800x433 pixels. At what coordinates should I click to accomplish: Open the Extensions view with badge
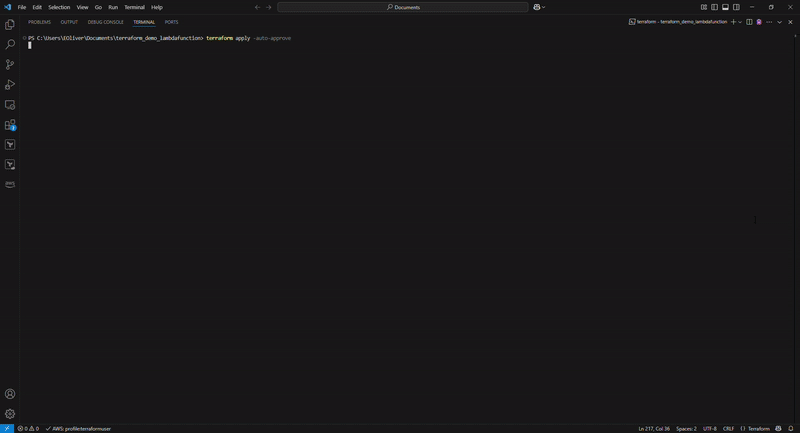(10, 125)
